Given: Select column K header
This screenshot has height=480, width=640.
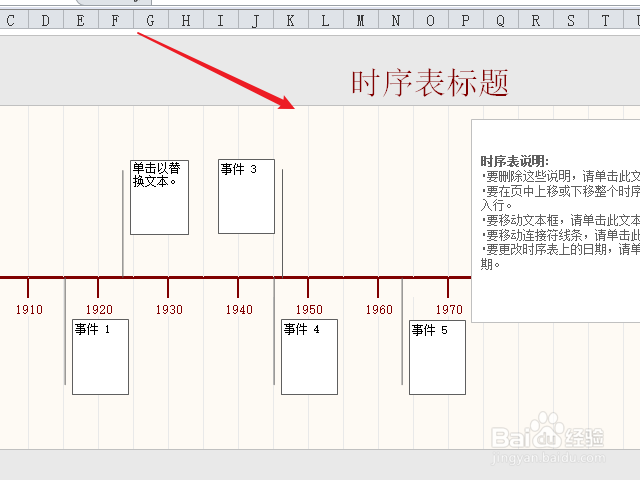Looking at the screenshot, I should point(291,20).
